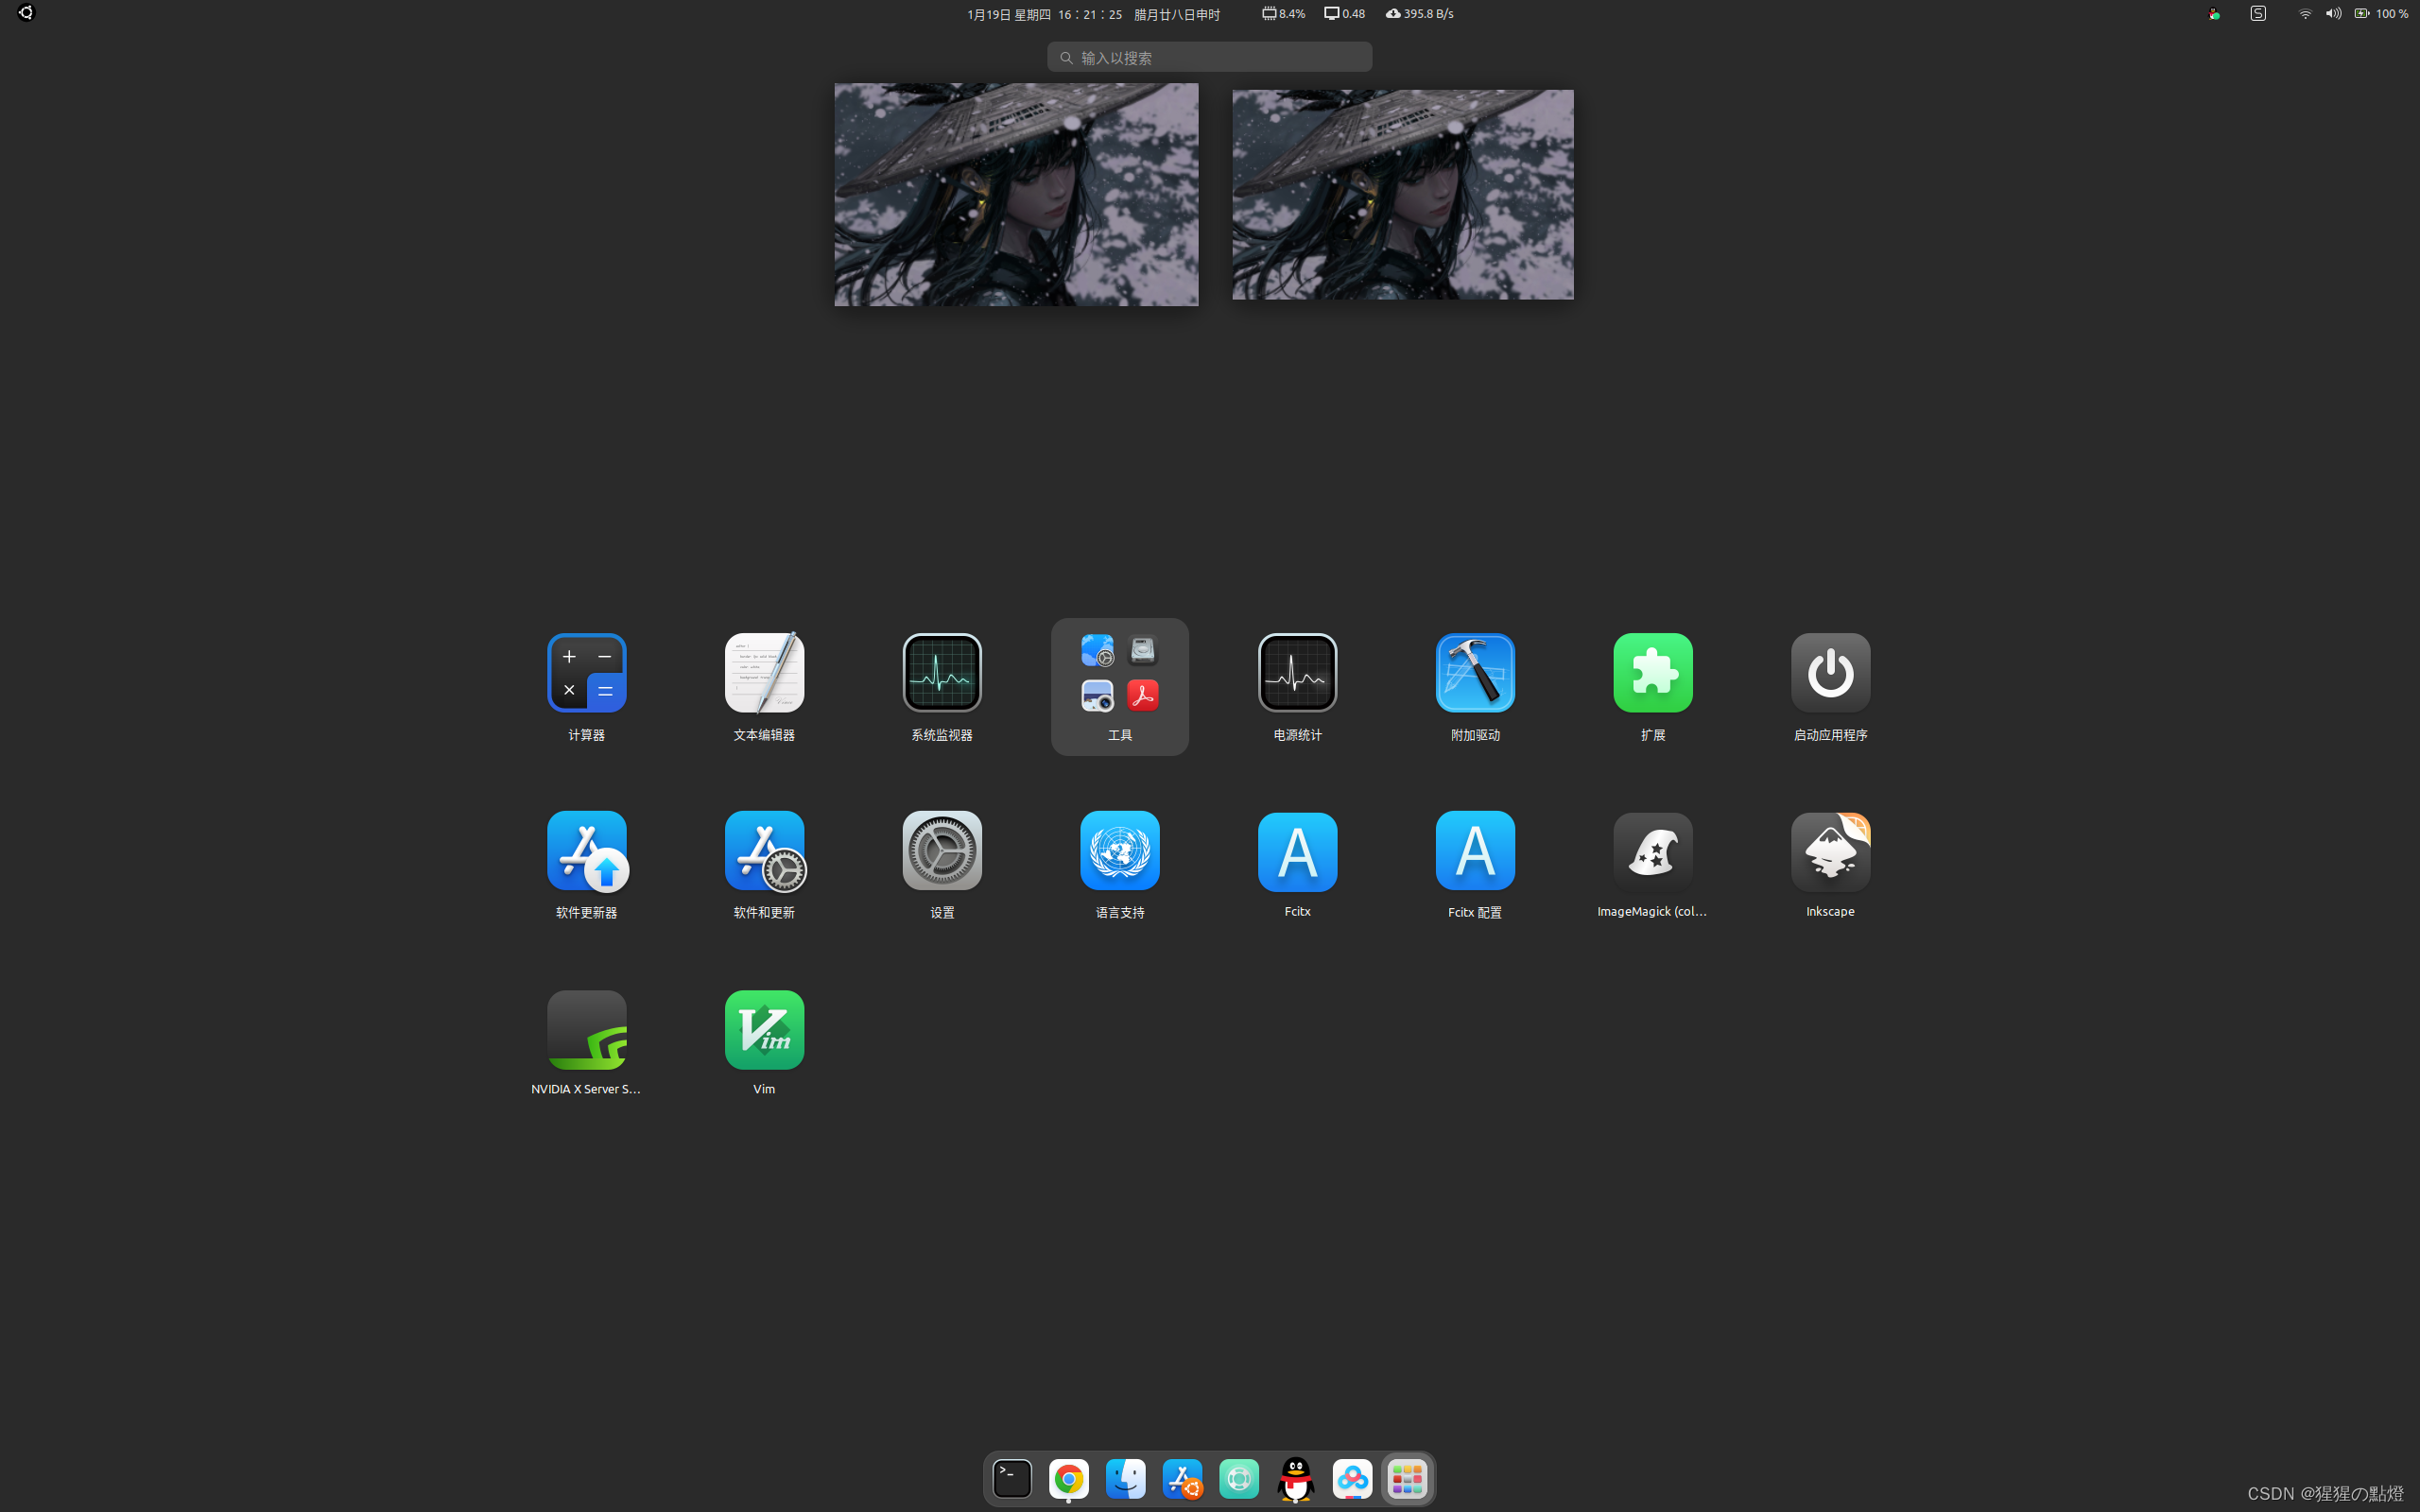Launch 文本编辑器 text editor
Screen dimensions: 2420x1512
[x=764, y=686]
